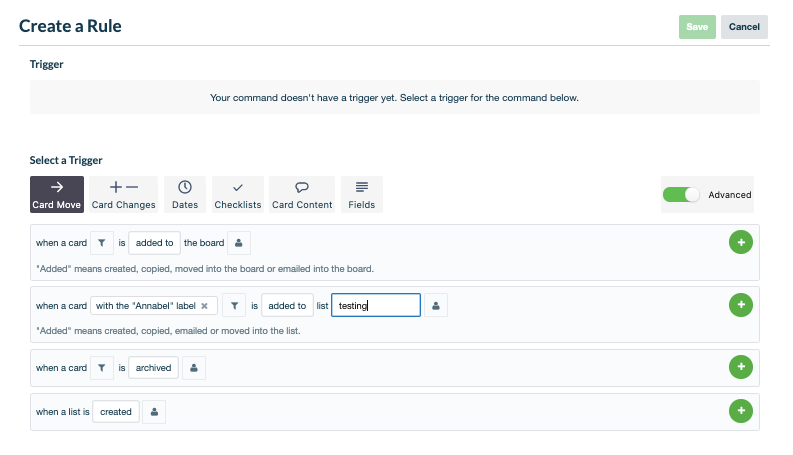
Task: Add the 'added to the board' trigger
Action: 740,242
